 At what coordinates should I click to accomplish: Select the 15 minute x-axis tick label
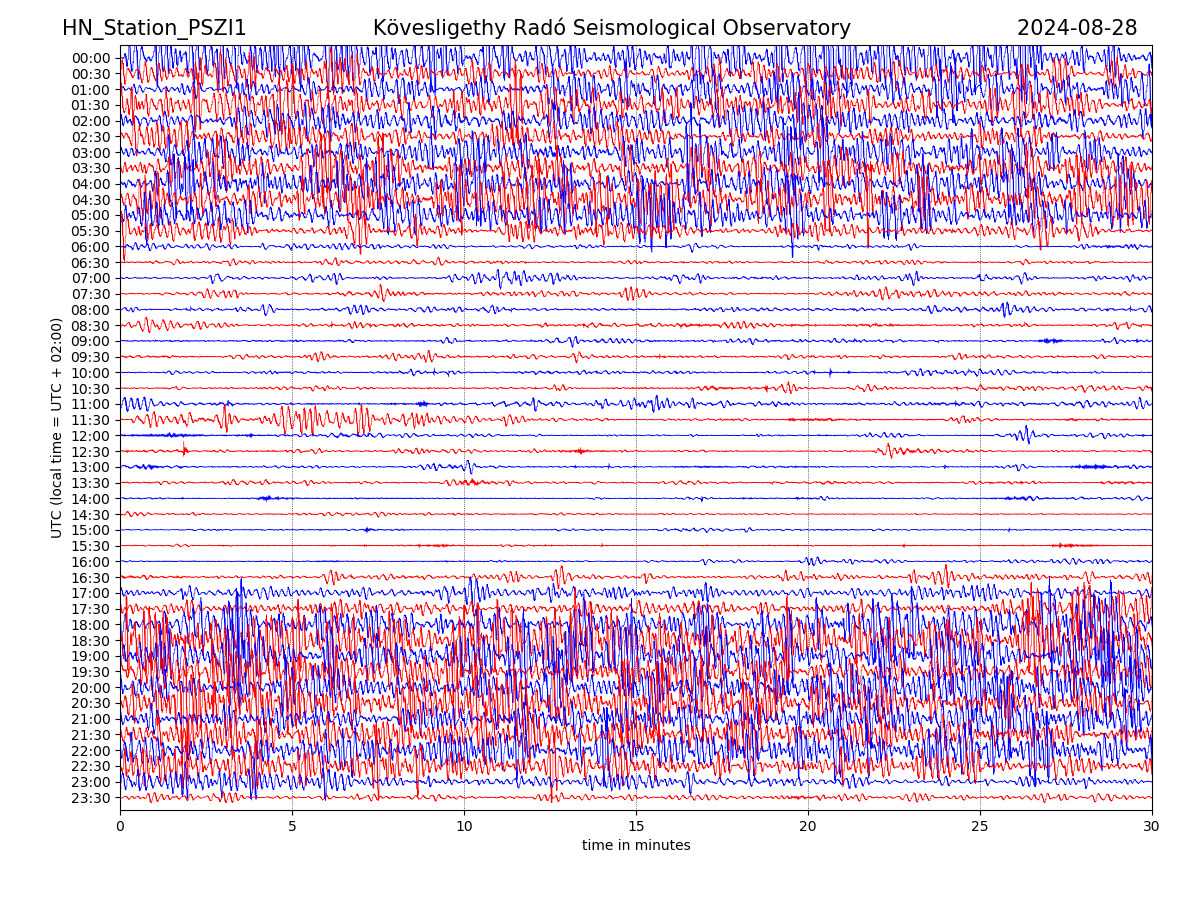click(x=636, y=827)
